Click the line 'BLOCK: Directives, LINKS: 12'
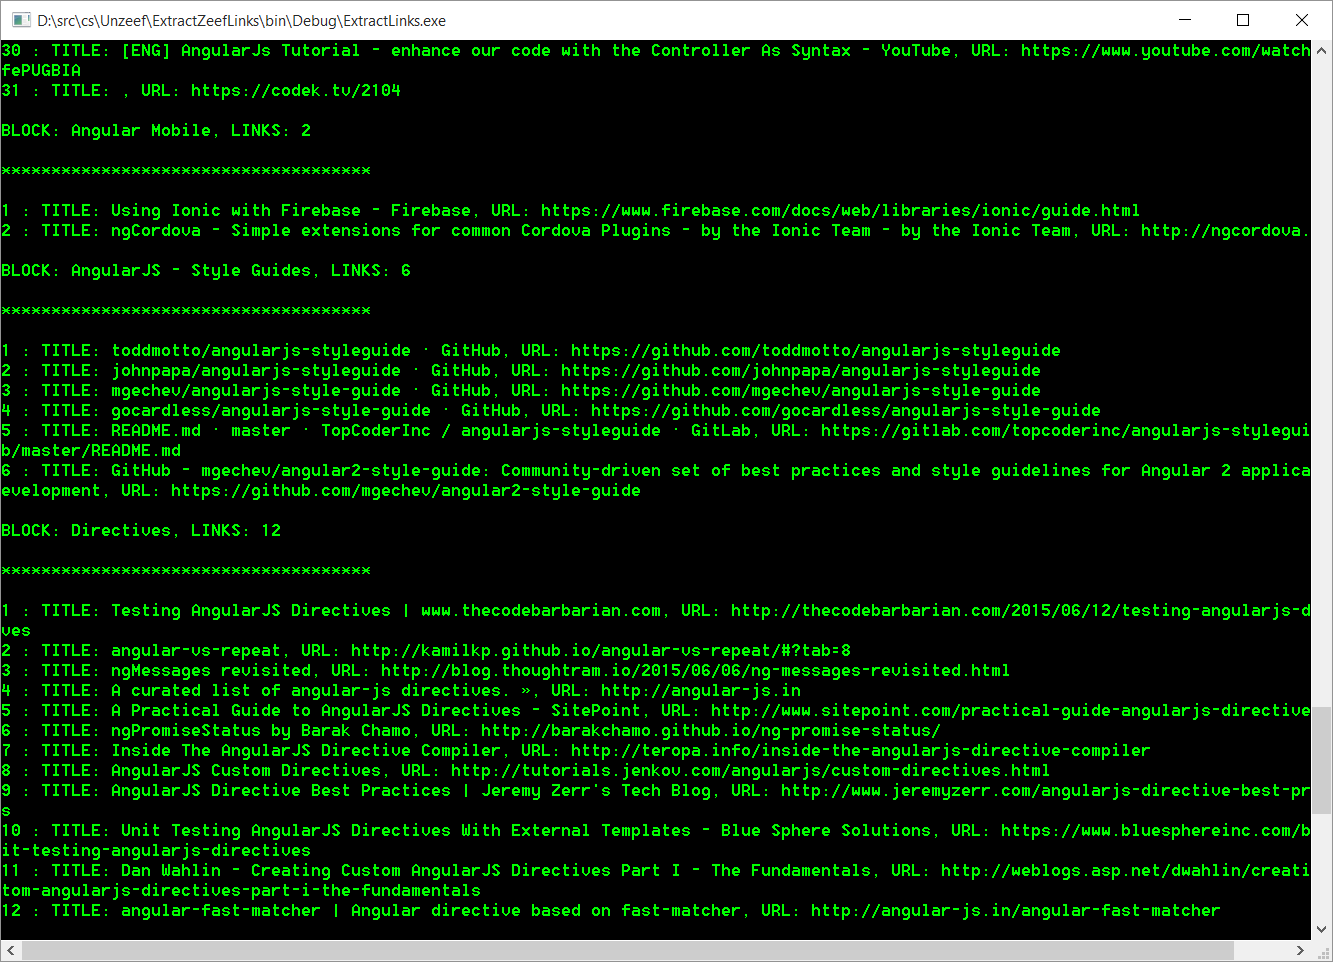Viewport: 1333px width, 962px height. click(141, 530)
